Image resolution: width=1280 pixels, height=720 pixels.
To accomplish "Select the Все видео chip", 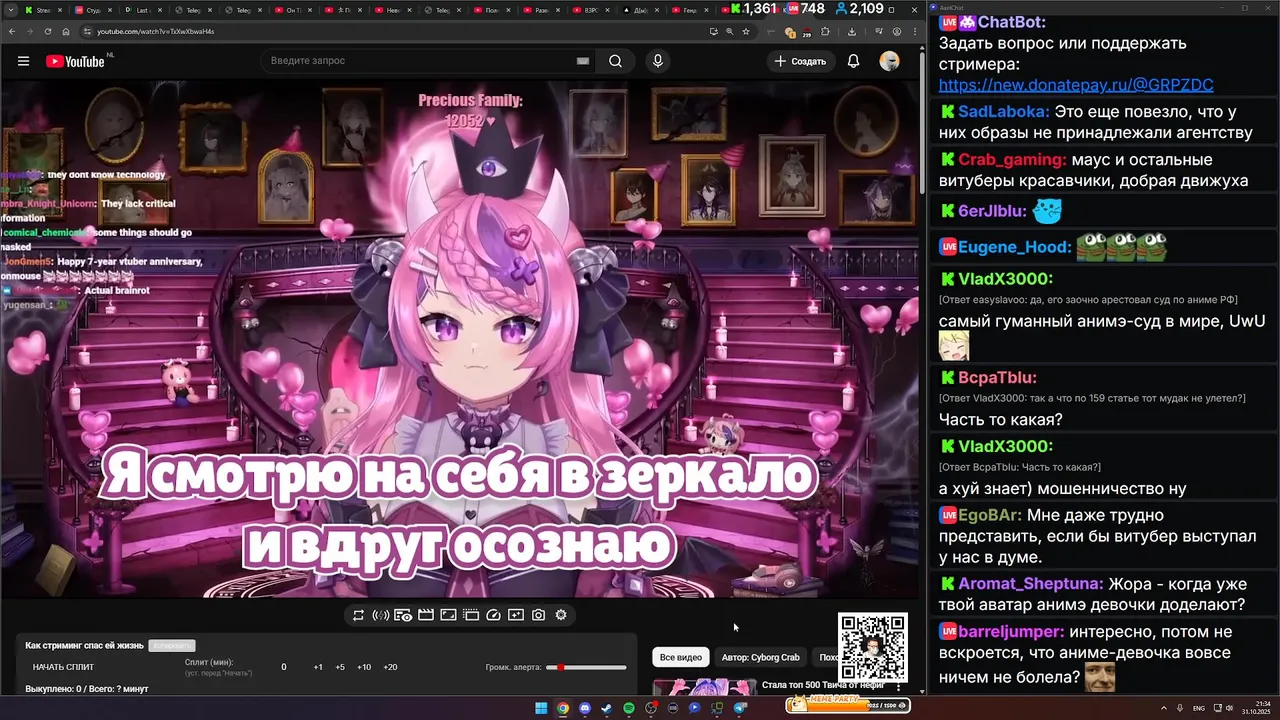I will click(x=681, y=657).
